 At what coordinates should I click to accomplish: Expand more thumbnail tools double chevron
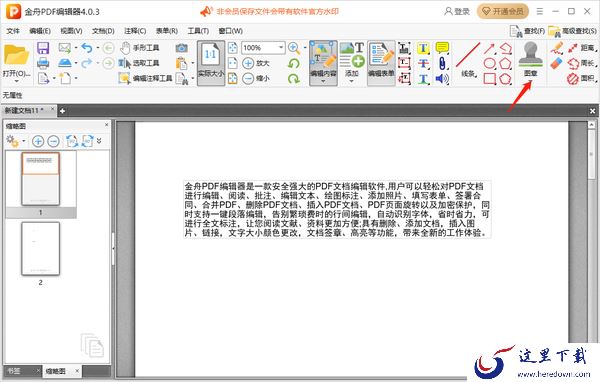tap(99, 141)
